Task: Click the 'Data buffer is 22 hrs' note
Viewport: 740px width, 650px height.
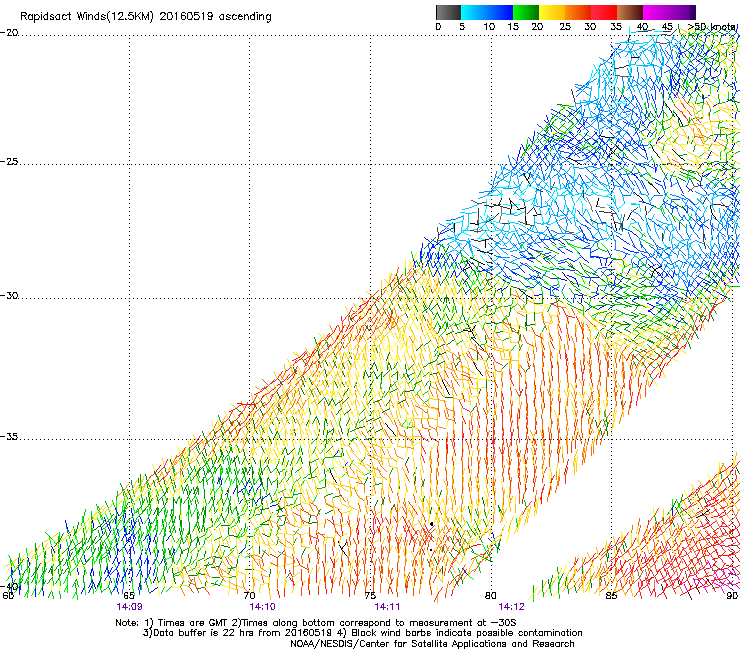Action: 203,633
